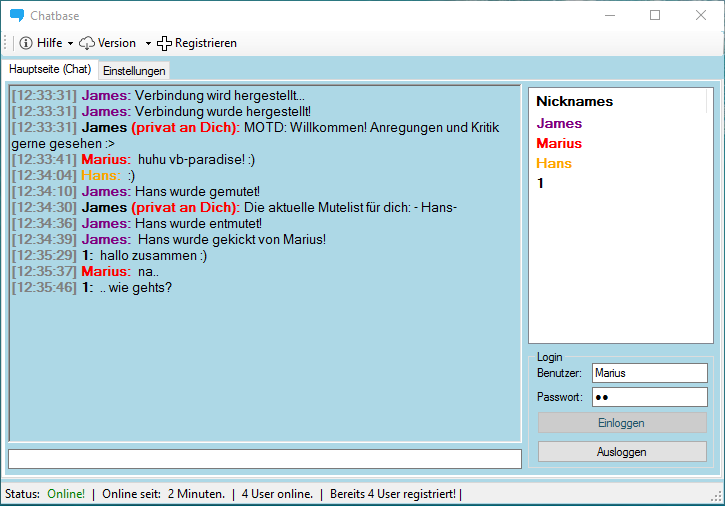Select the Hauptseite (Chat) tab
This screenshot has height=506, width=725.
point(50,70)
